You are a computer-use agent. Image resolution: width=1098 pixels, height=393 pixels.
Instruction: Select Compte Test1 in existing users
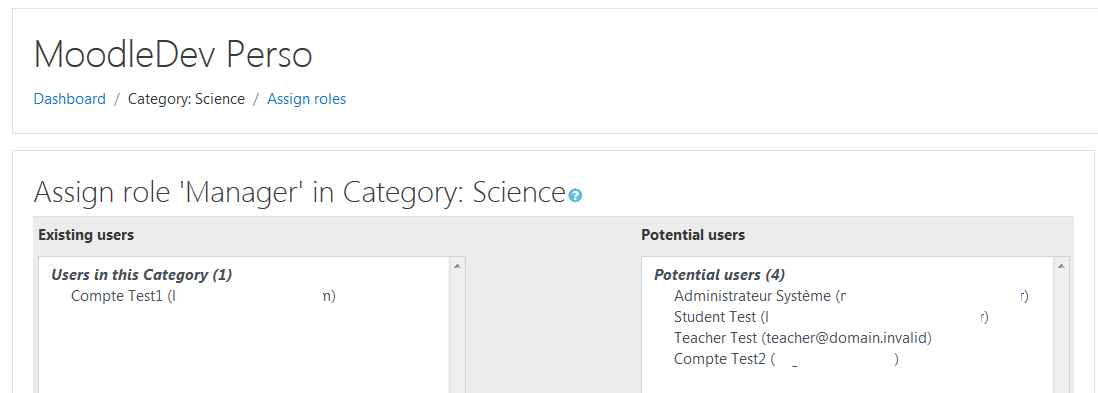[204, 296]
